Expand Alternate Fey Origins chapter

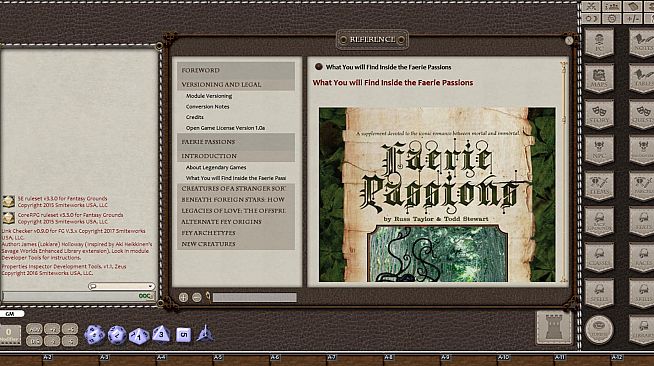click(x=236, y=222)
